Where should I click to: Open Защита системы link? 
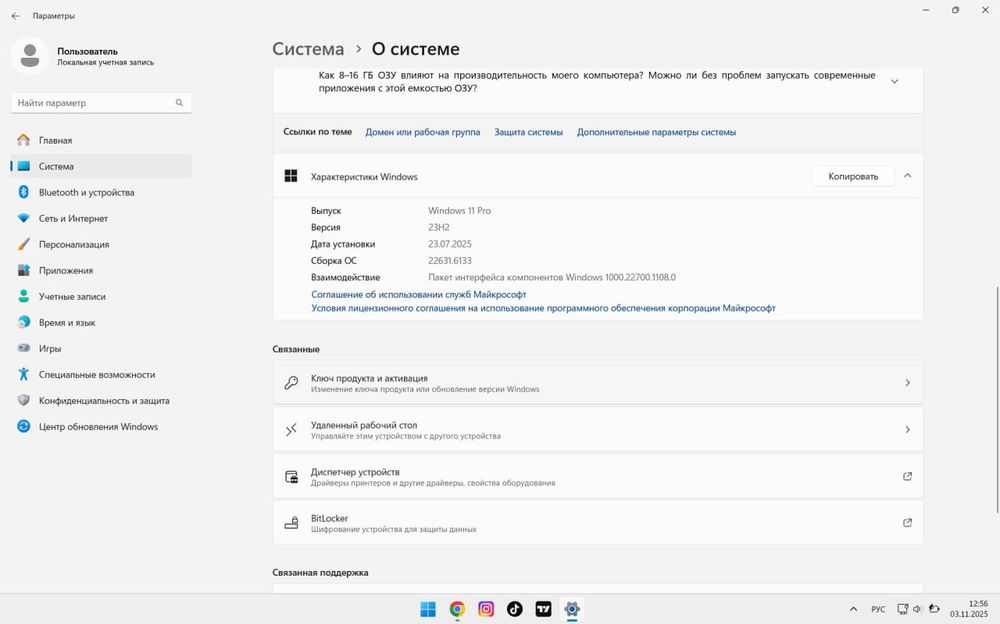tap(528, 132)
